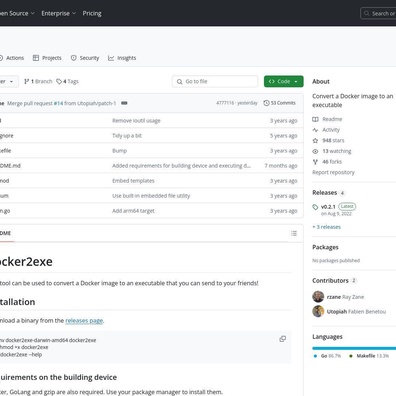Open the rzane Ray Zane profile name
The image size is (396, 396).
[x=345, y=297]
